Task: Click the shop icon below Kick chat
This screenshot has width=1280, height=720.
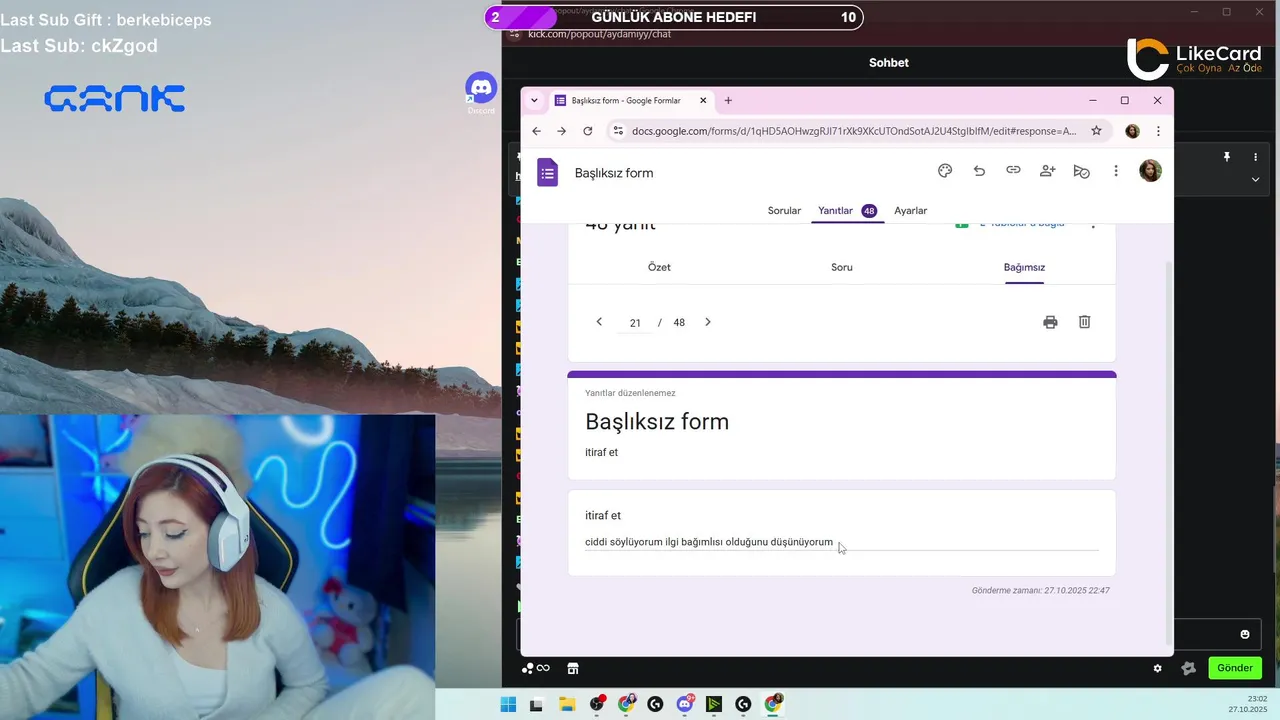Action: (x=573, y=668)
